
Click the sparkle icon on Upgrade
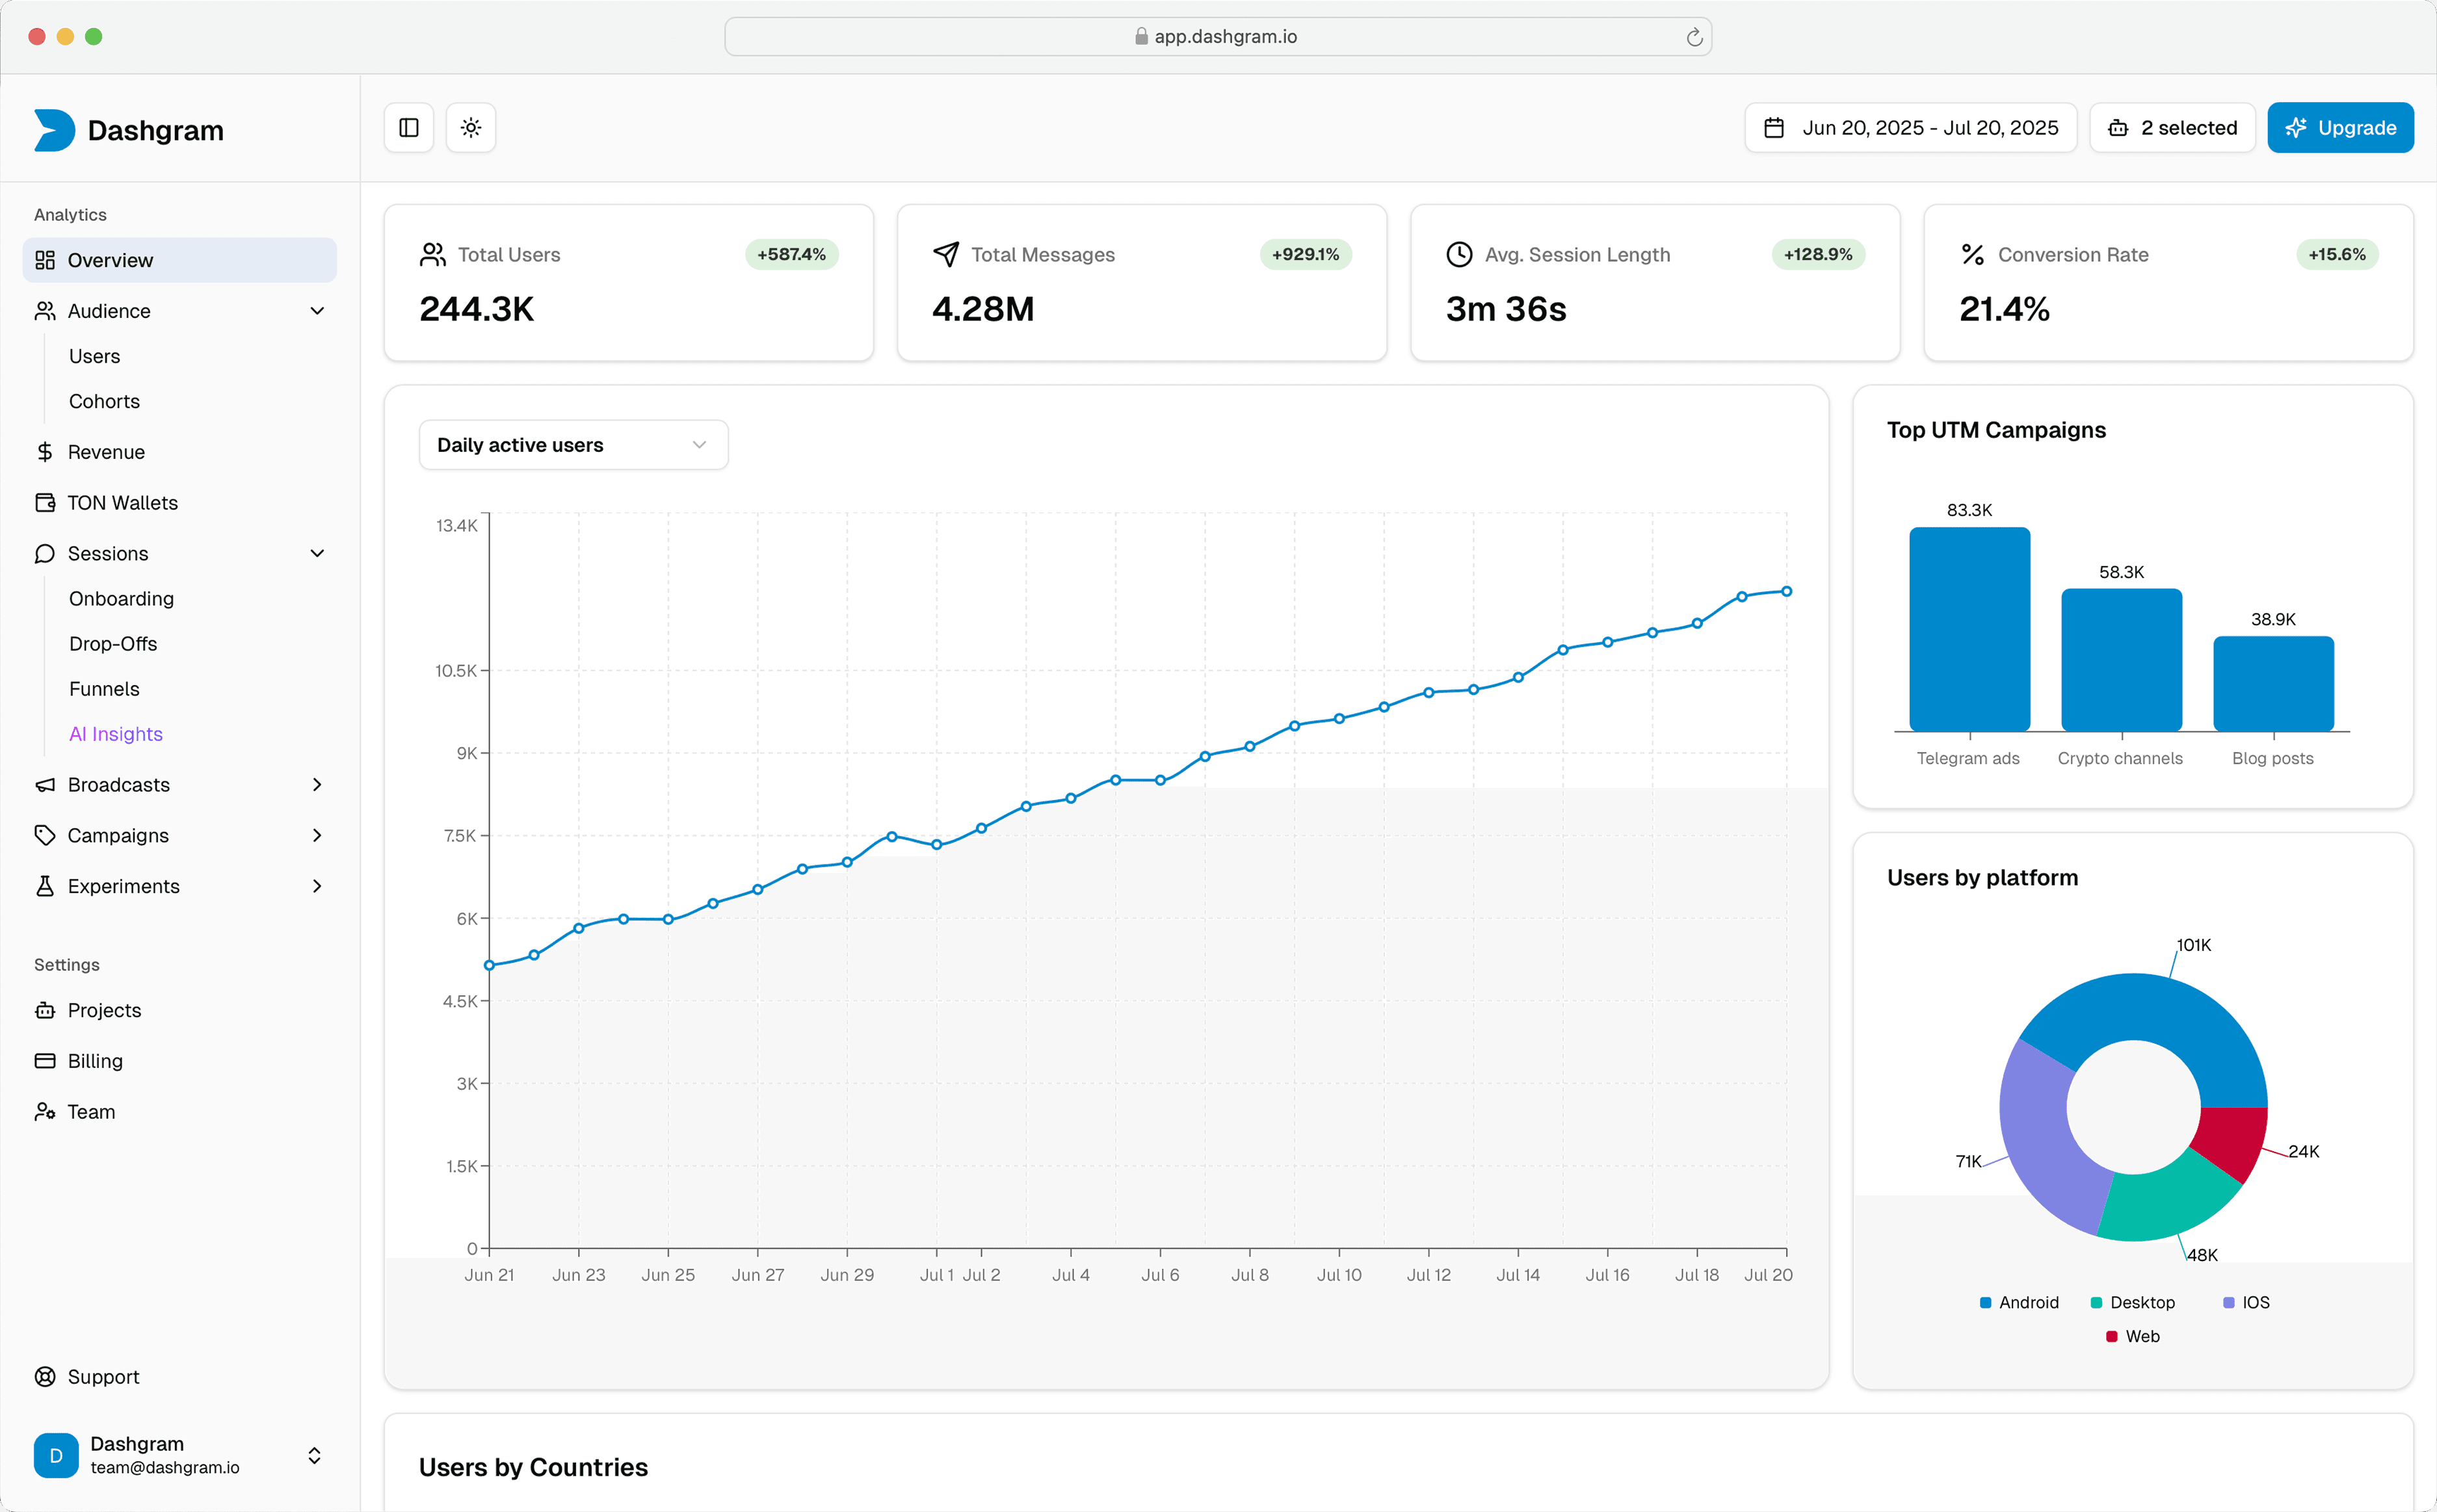[x=2296, y=128]
